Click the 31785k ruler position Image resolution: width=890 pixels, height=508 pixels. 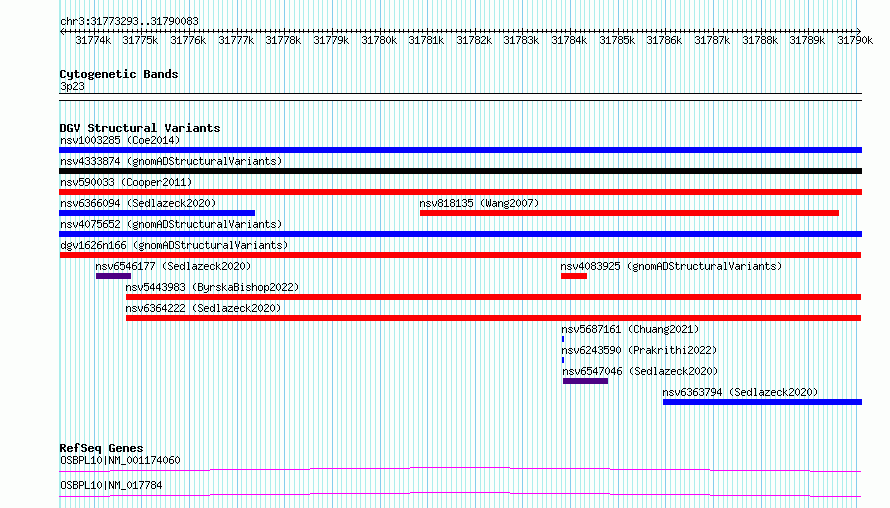point(616,40)
